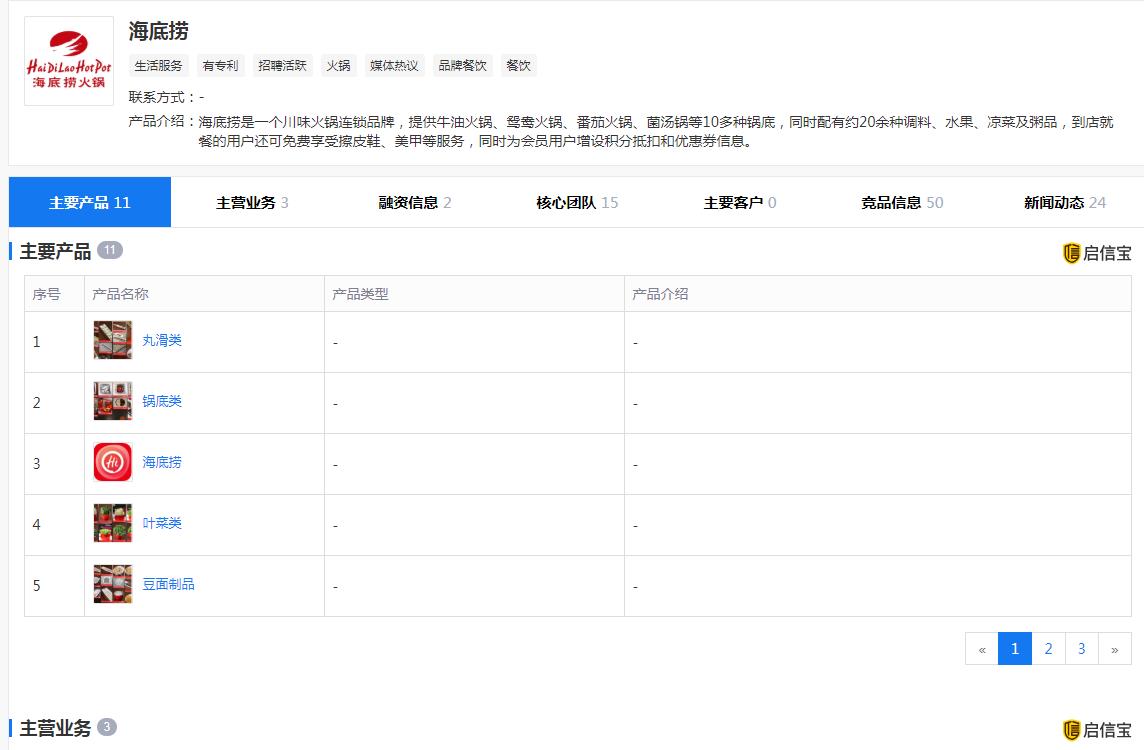Screen dimensions: 1144x750
Task: Click the 火锅 tag
Action: tap(339, 66)
